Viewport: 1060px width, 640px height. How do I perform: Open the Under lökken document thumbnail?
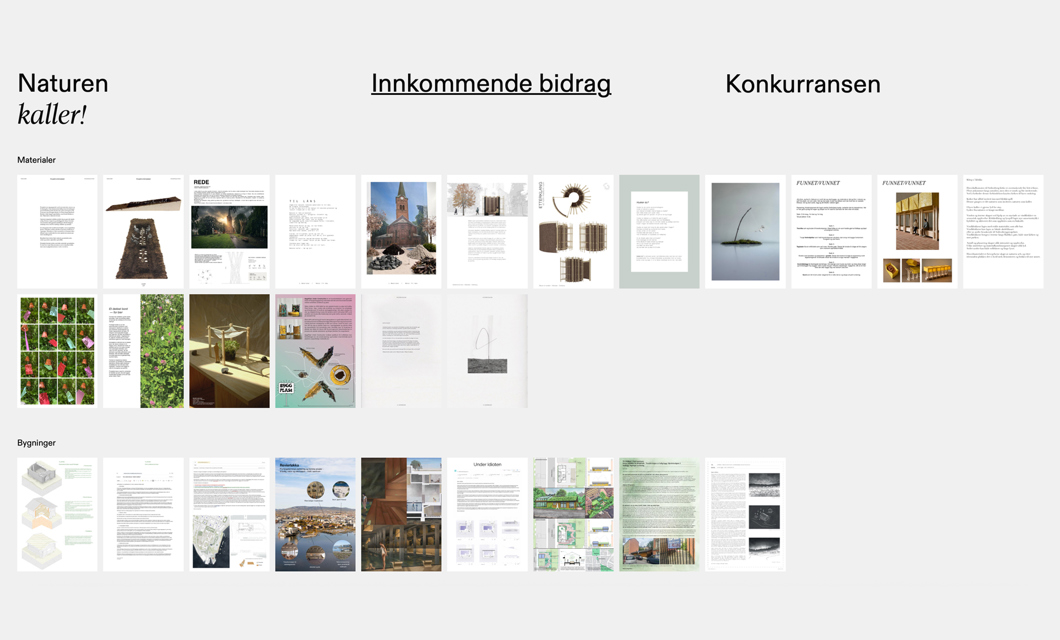point(487,514)
